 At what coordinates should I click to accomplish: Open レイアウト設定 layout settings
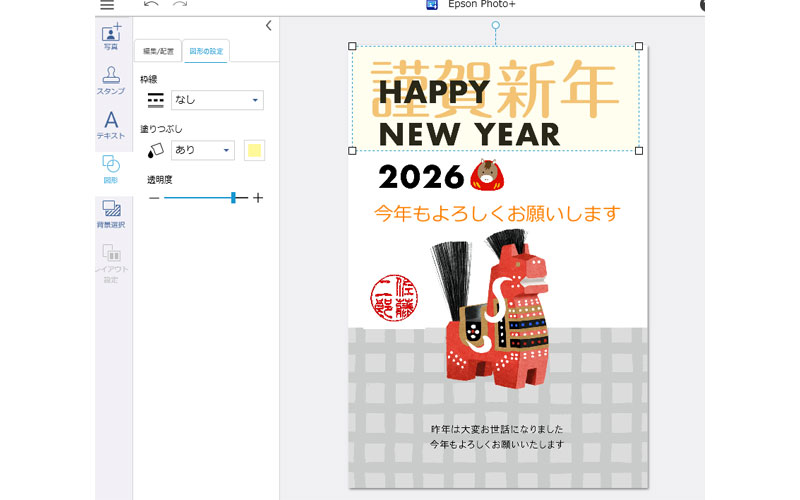tap(111, 263)
